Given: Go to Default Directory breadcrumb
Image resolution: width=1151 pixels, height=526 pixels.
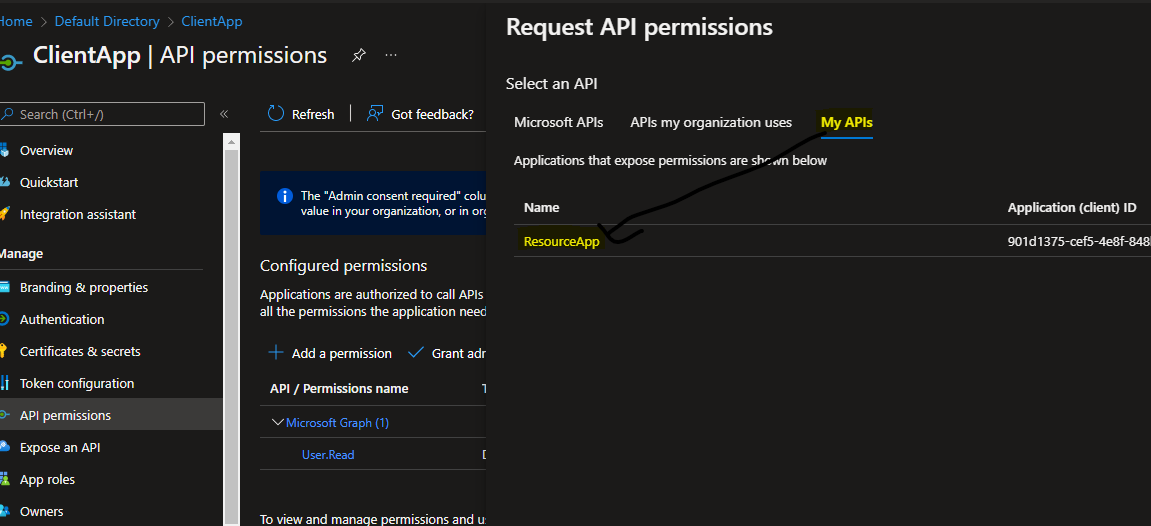Looking at the screenshot, I should coord(107,21).
